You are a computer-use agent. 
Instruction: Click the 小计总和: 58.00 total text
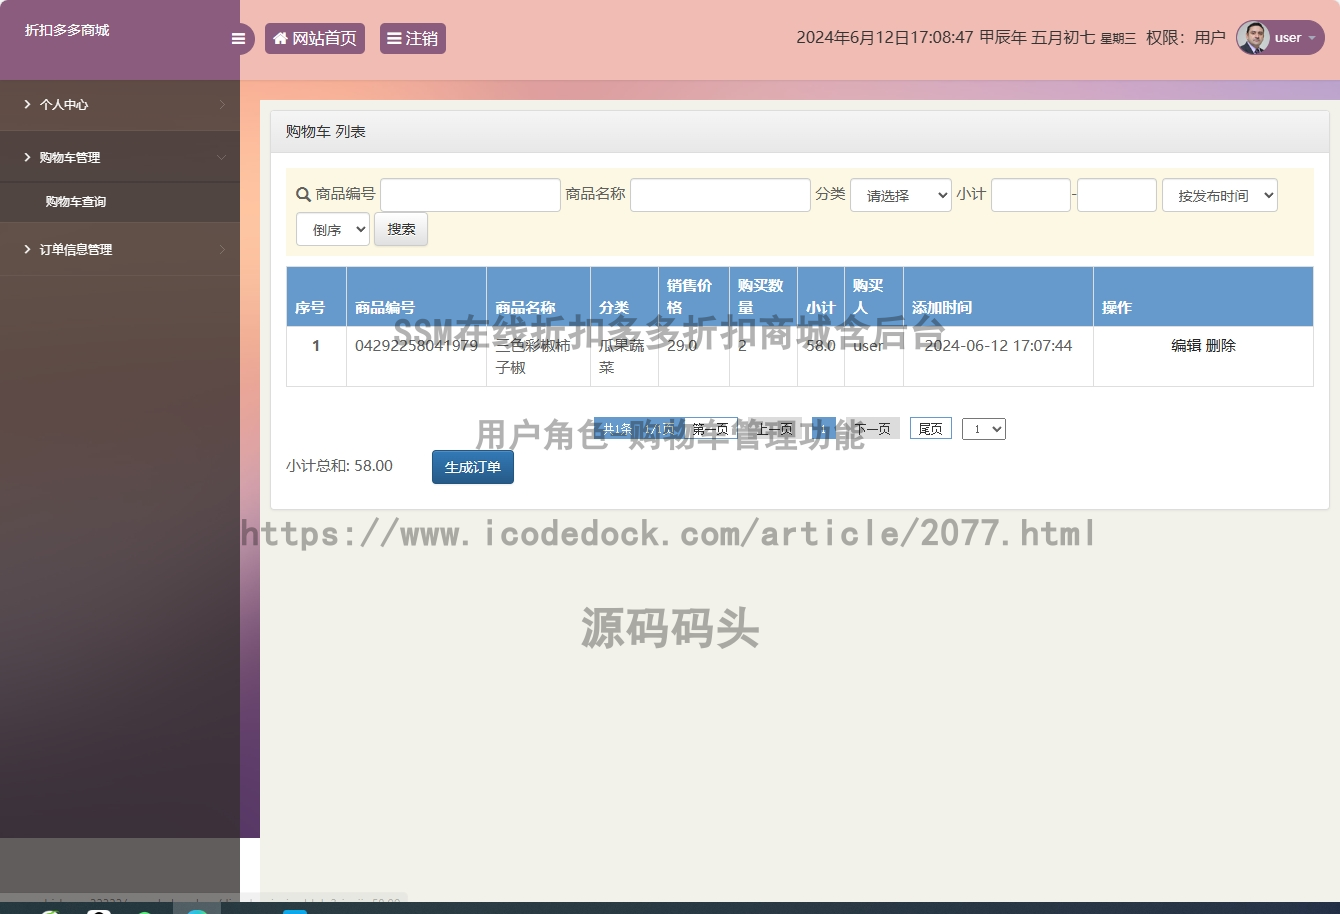click(339, 466)
